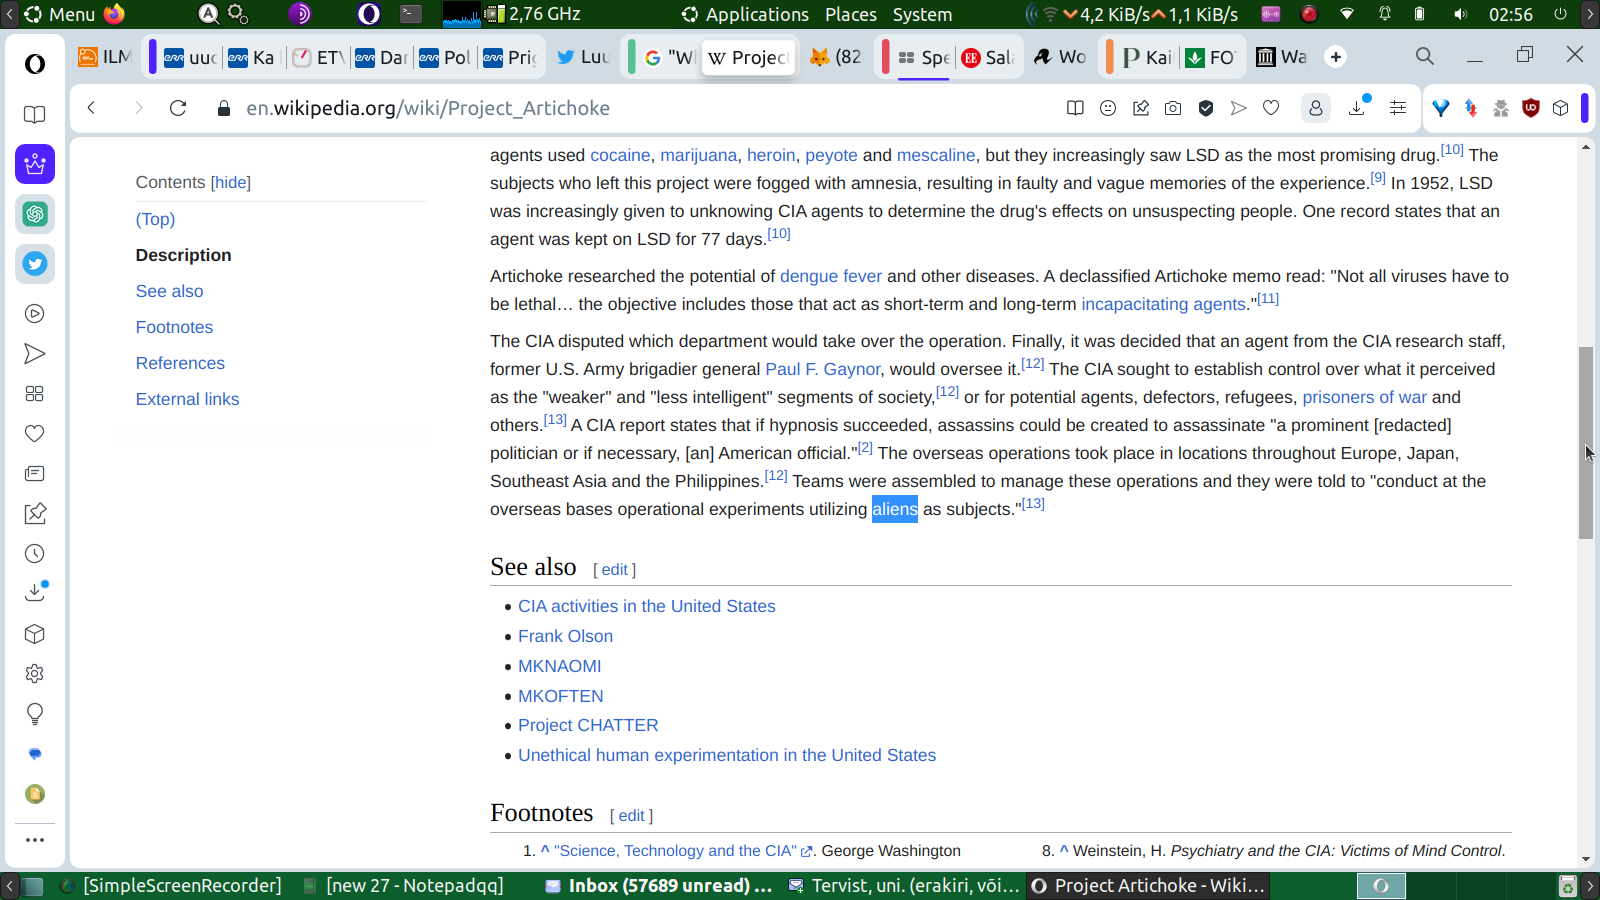Switch to the Twitter Luu tab
This screenshot has height=900, width=1600.
pos(584,57)
